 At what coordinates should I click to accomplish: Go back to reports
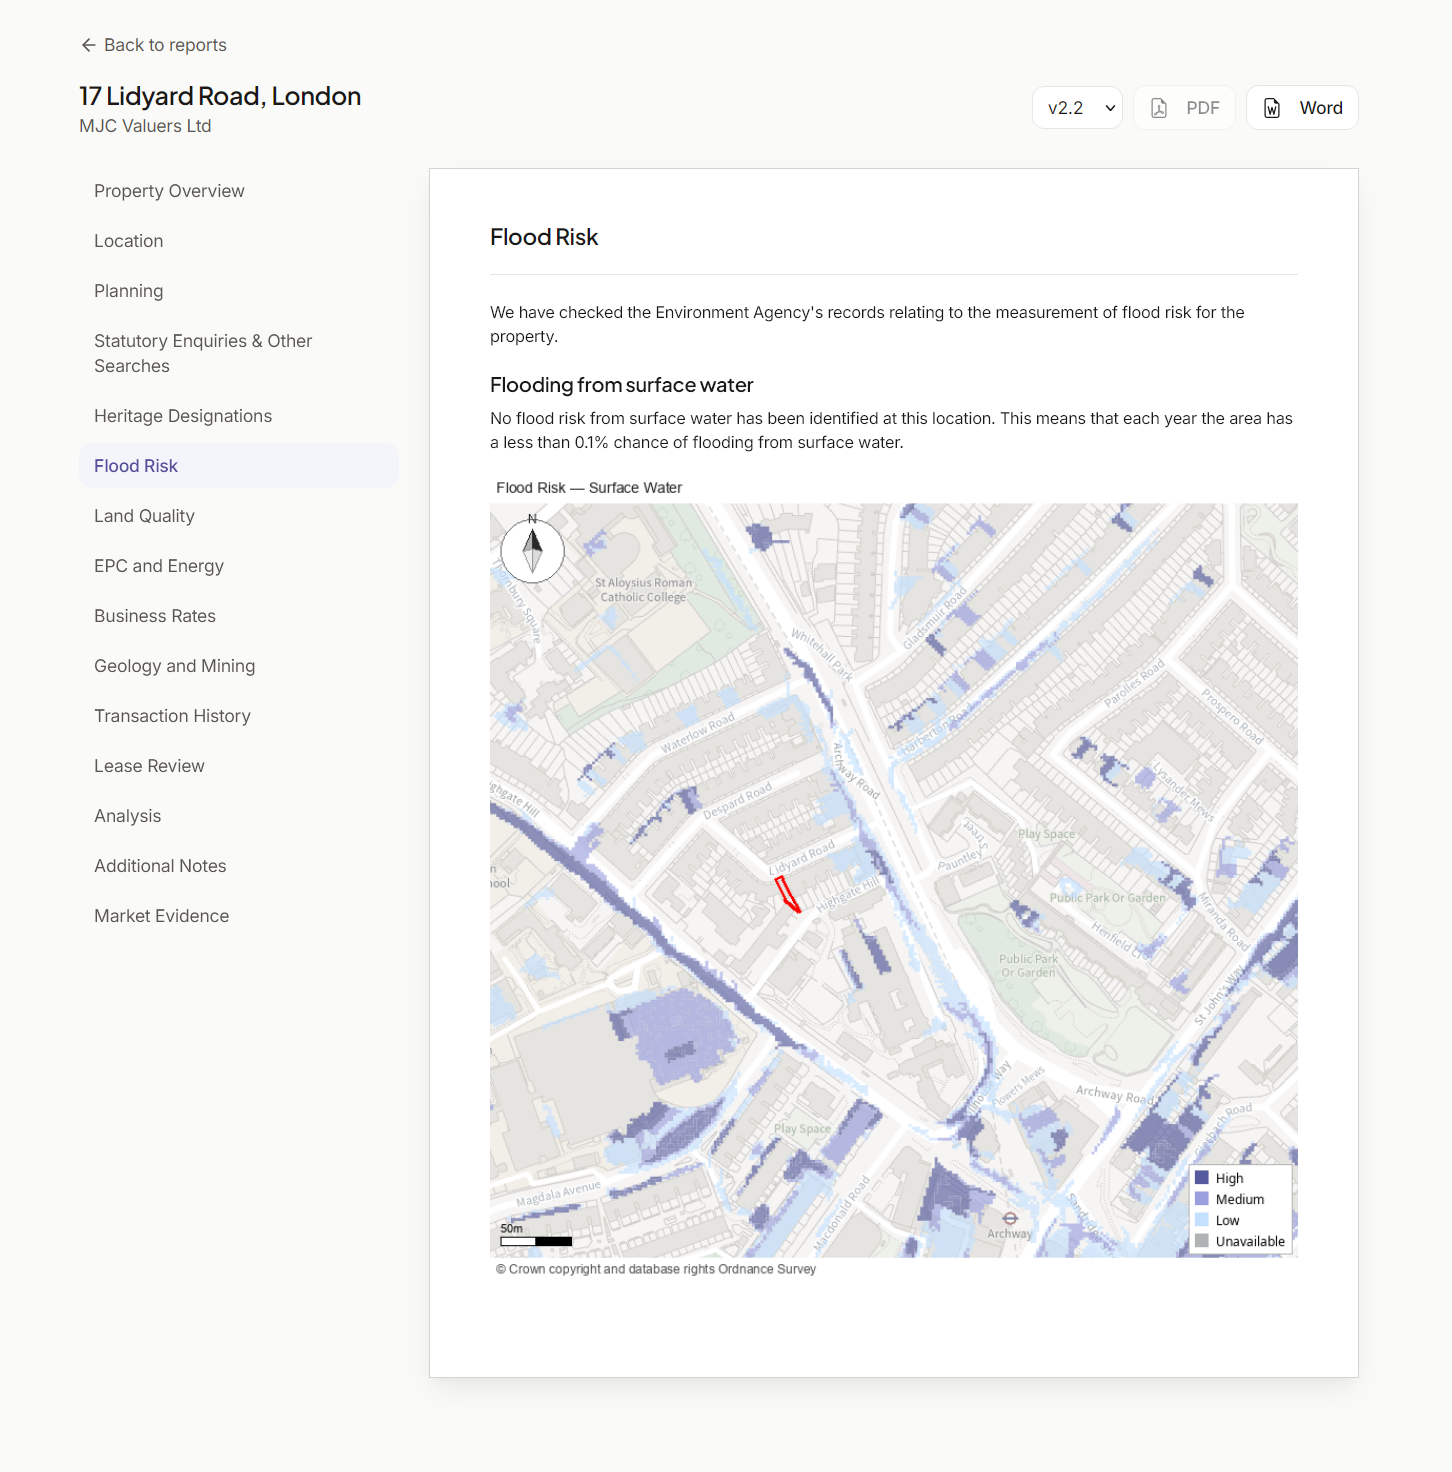[154, 45]
